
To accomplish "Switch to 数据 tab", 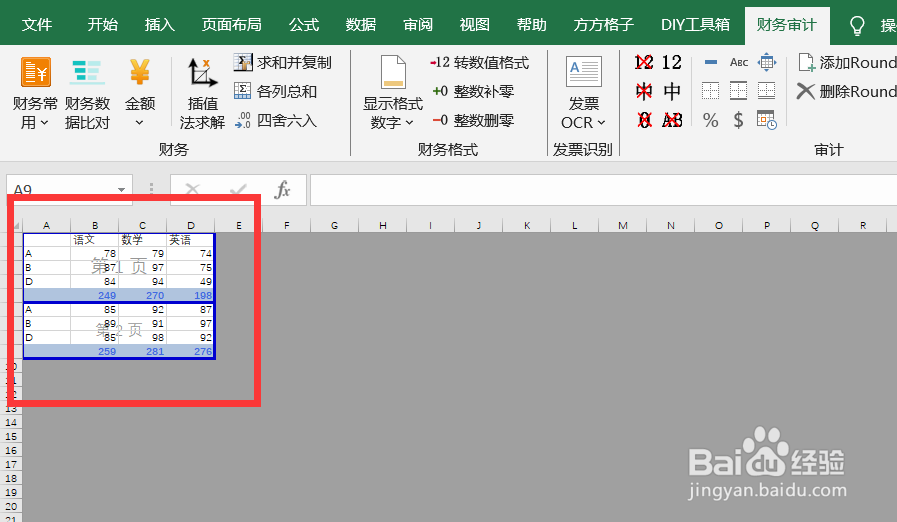I will 361,25.
